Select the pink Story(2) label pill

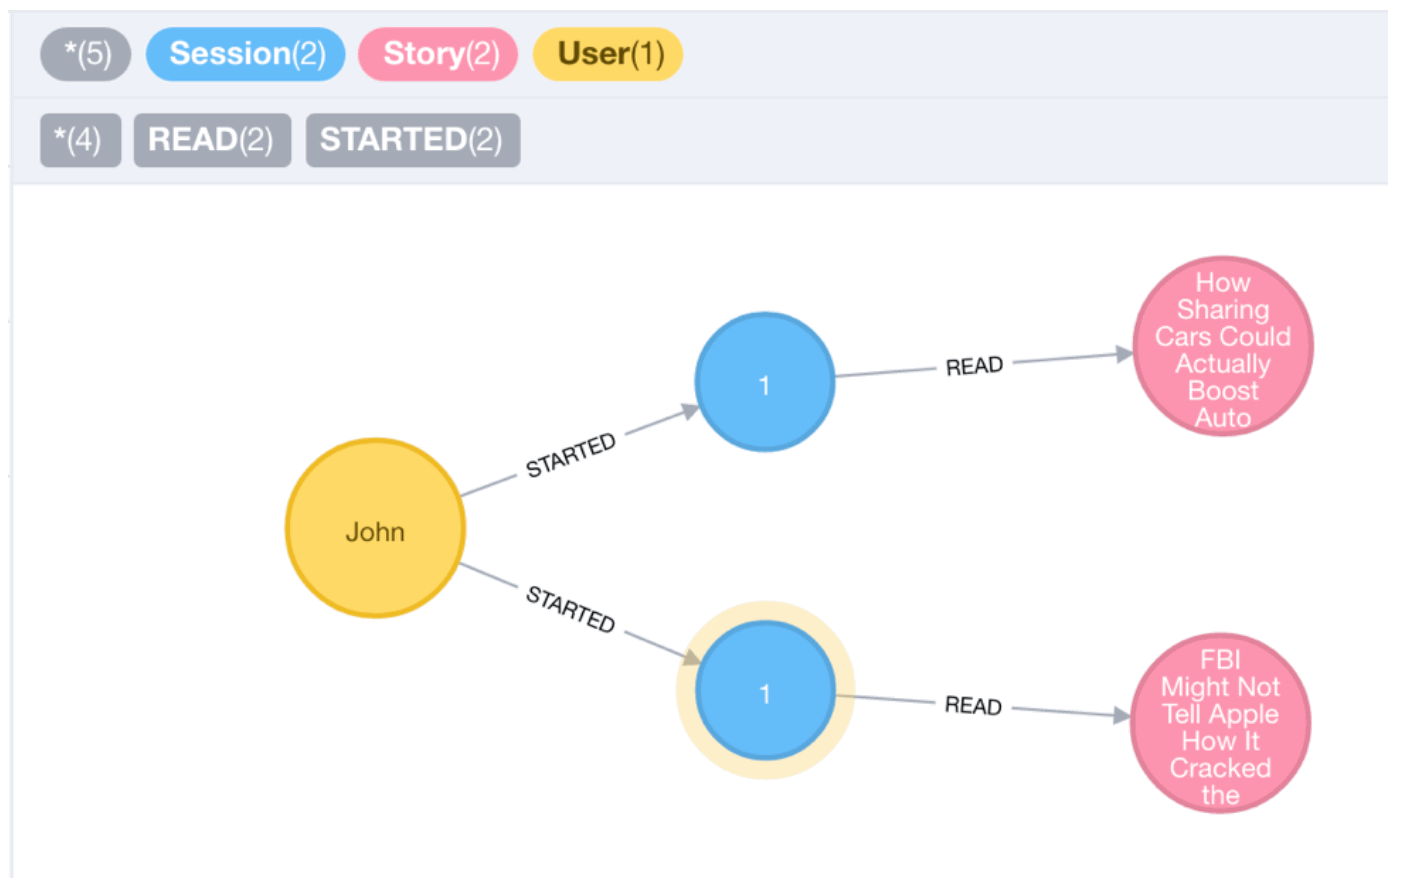[x=438, y=54]
